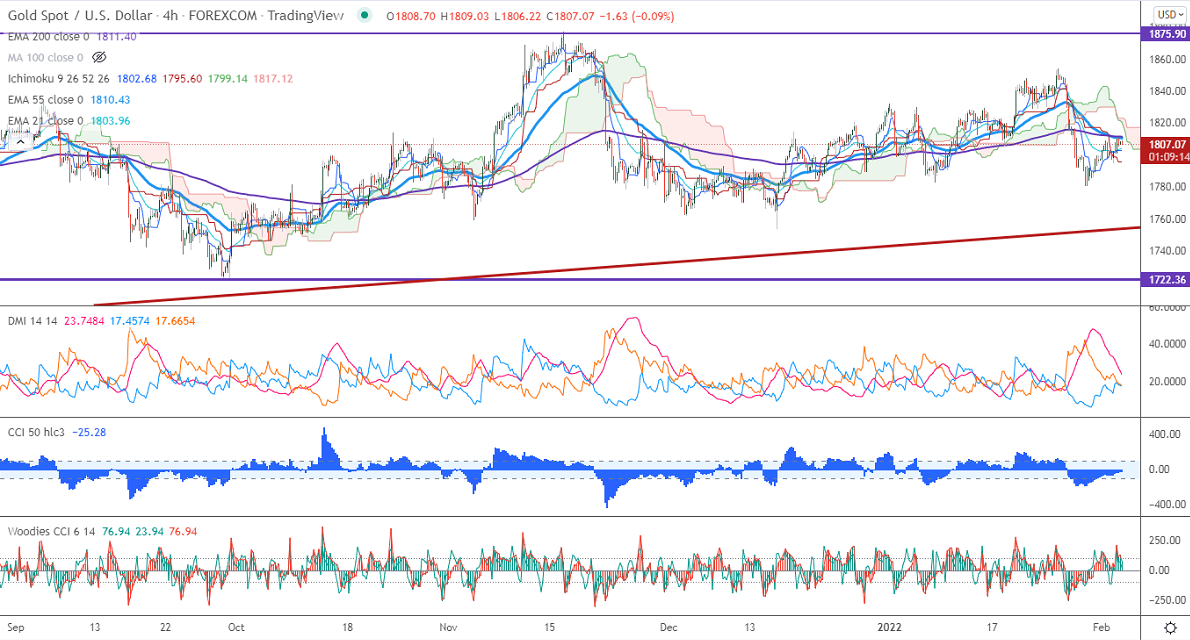Click the Ichimoku value 1802.68
This screenshot has width=1190, height=640.
tap(137, 79)
